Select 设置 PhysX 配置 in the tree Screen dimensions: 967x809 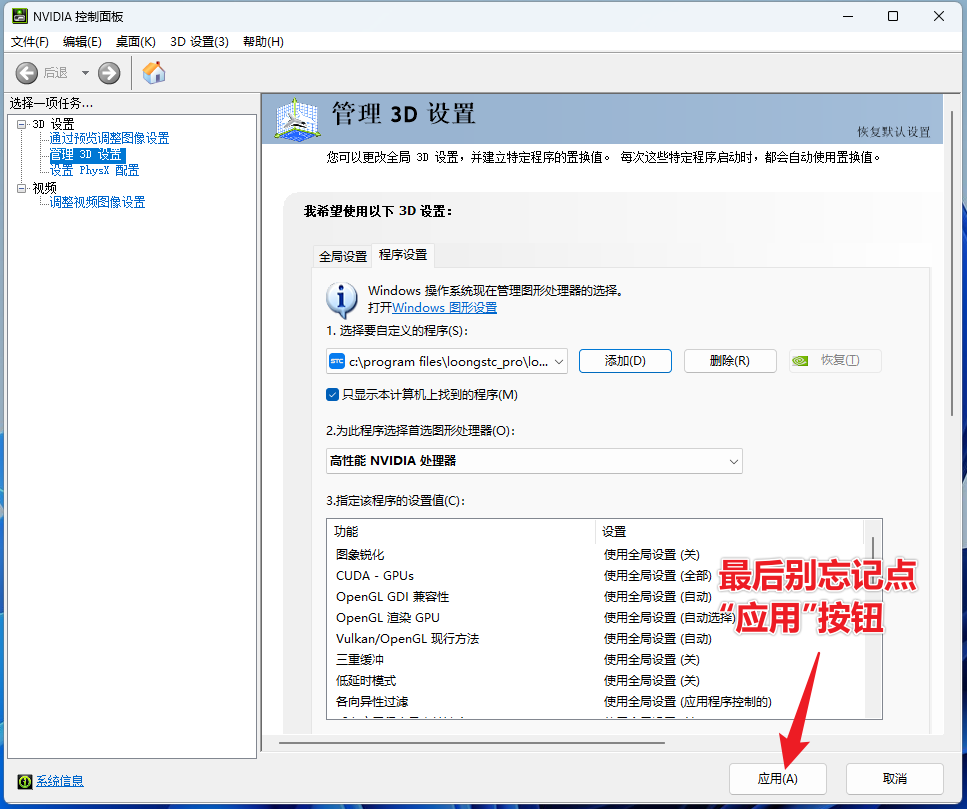pyautogui.click(x=94, y=170)
